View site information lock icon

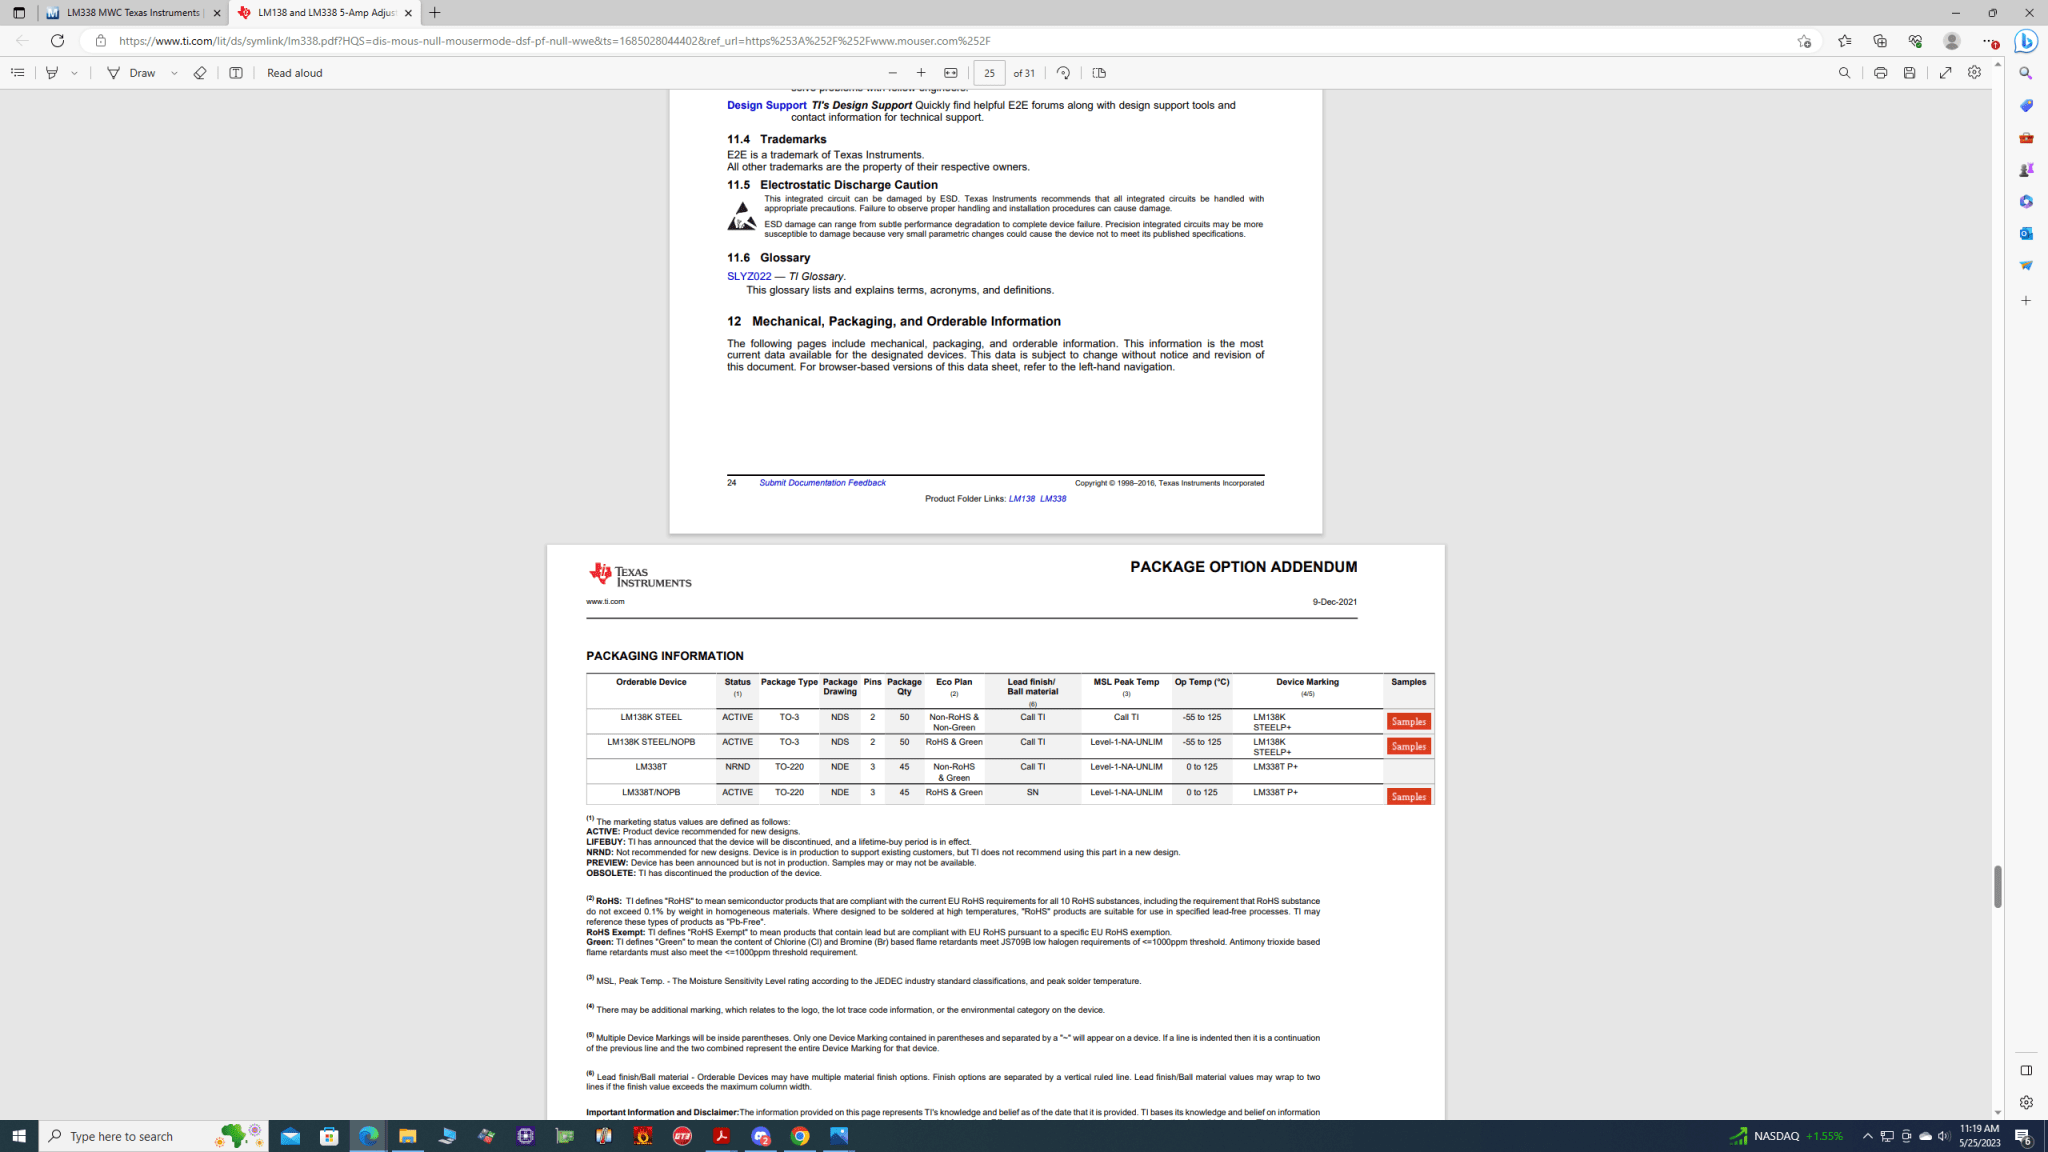[x=100, y=41]
